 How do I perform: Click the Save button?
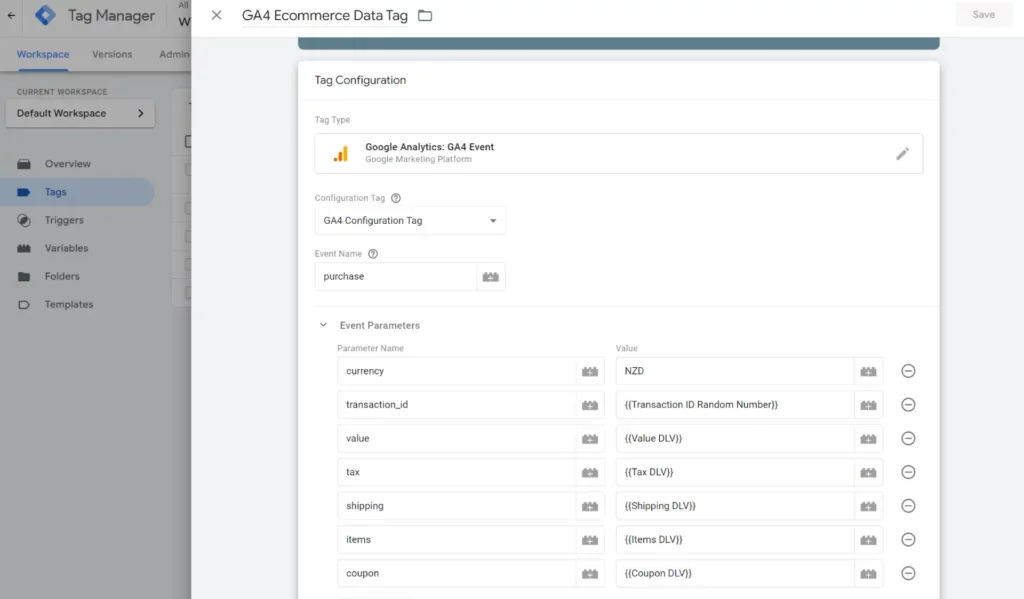tap(984, 14)
